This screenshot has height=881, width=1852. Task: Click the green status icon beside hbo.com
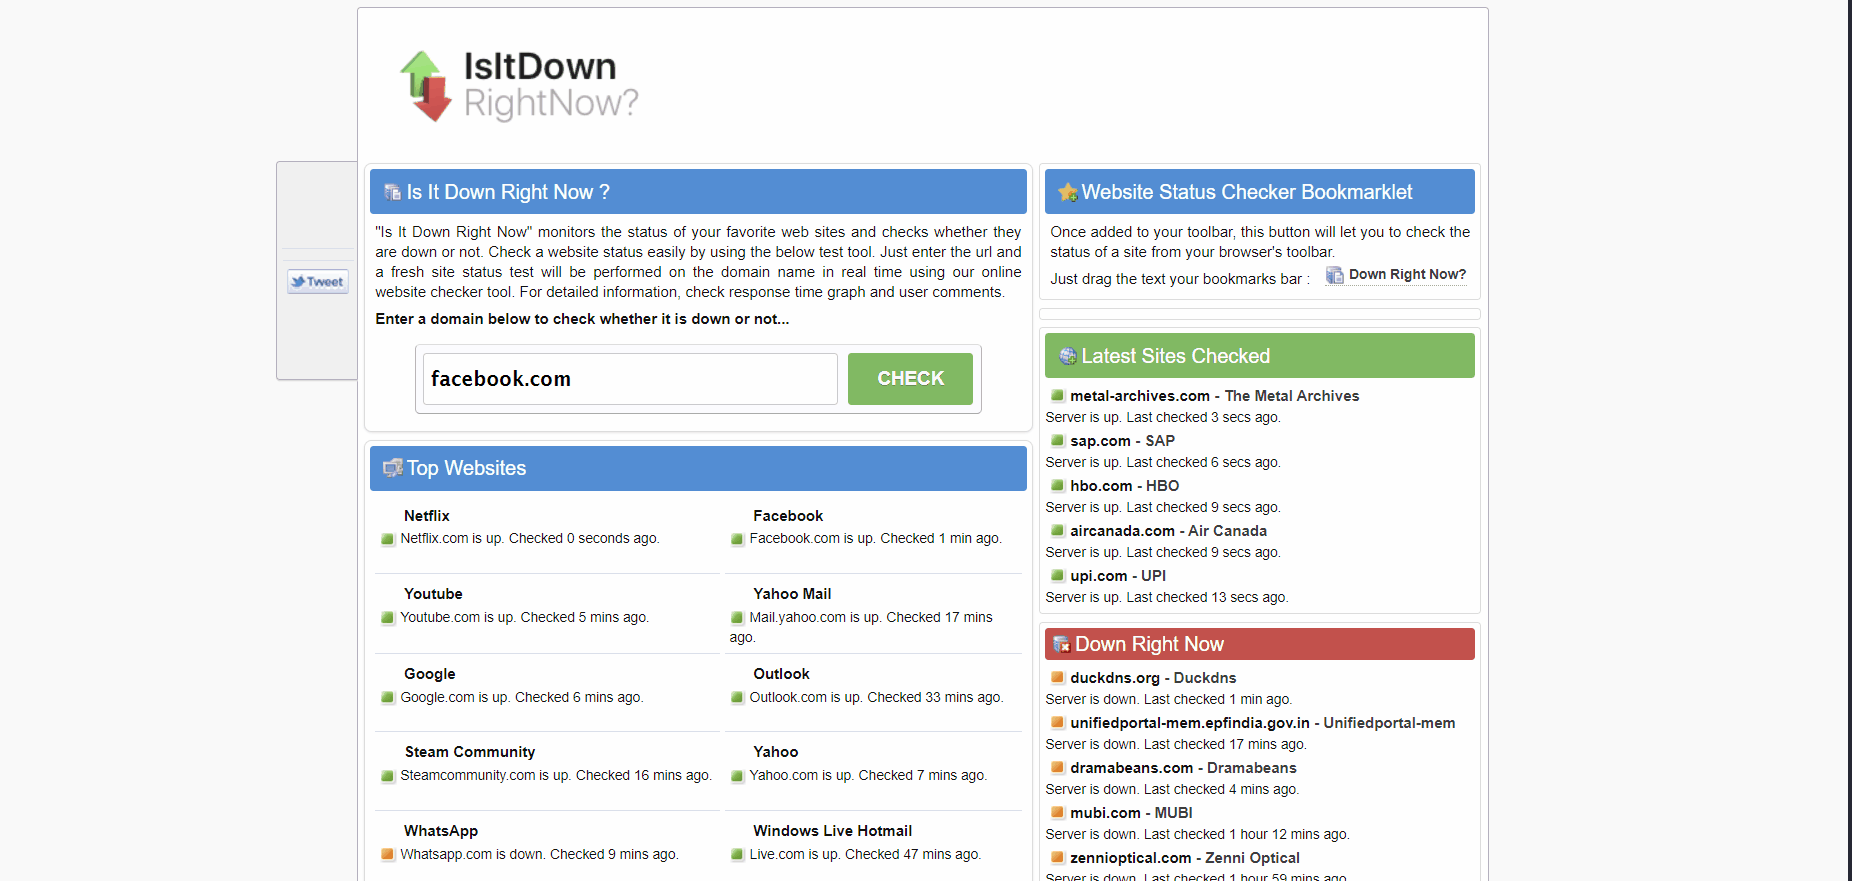tap(1057, 486)
